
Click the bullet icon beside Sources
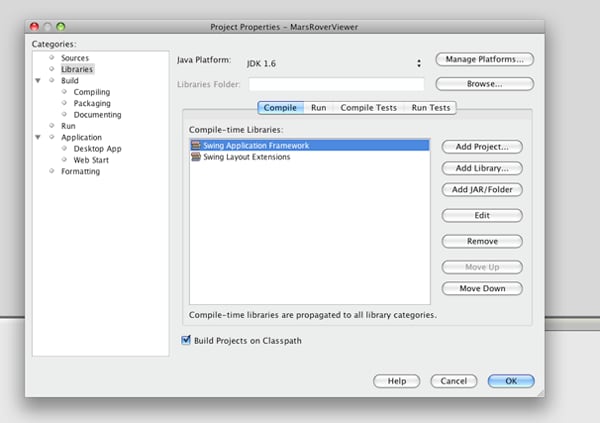click(52, 57)
